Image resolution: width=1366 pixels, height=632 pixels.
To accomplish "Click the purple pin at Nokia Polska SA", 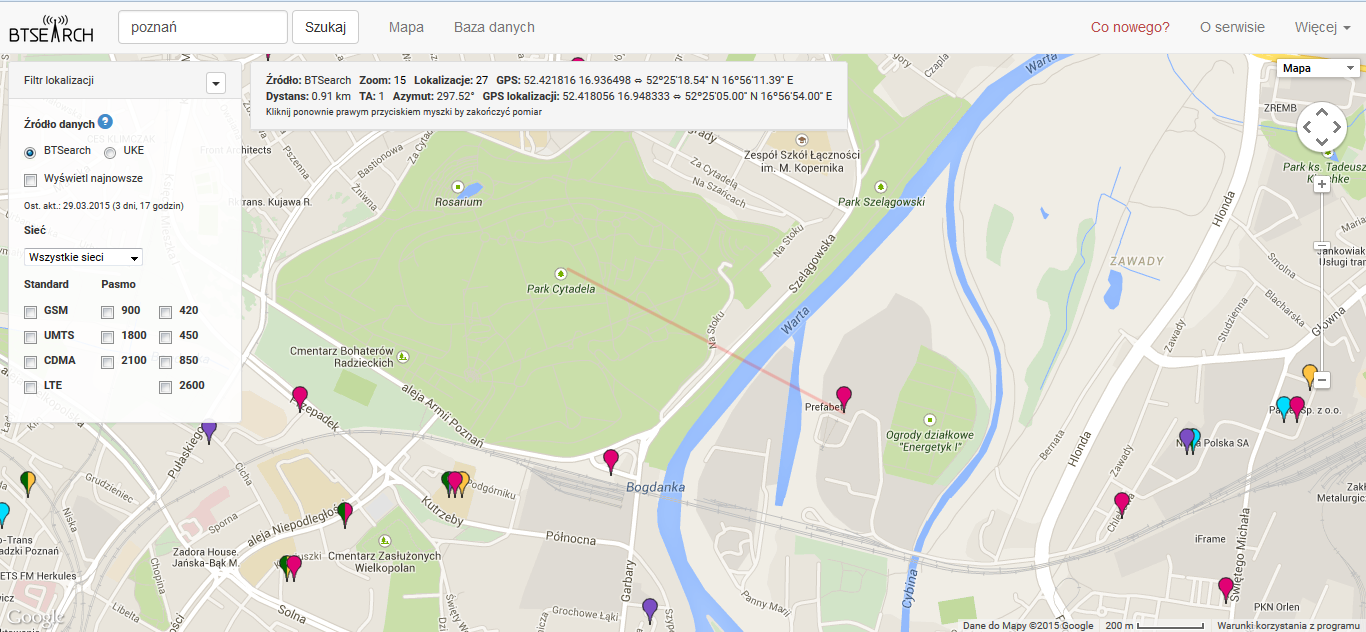I will 1187,440.
